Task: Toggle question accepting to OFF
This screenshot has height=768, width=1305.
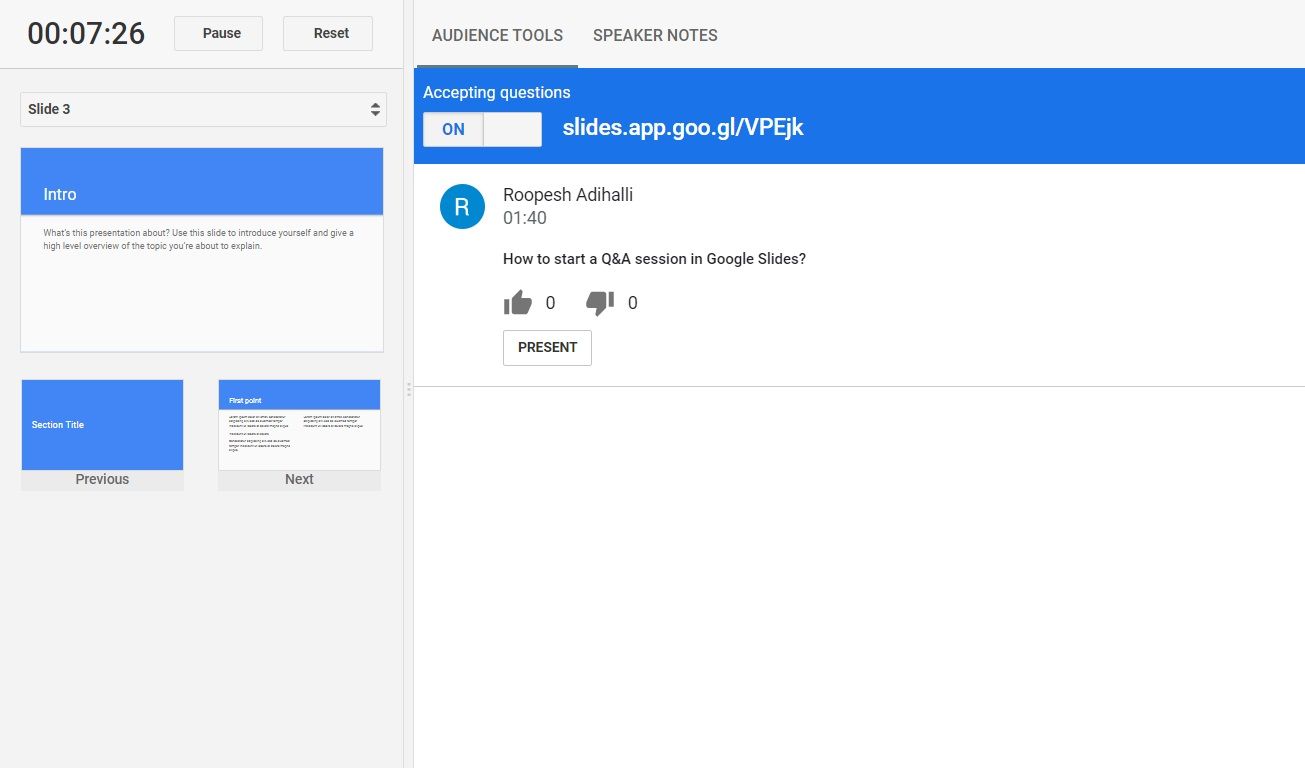Action: (x=513, y=129)
